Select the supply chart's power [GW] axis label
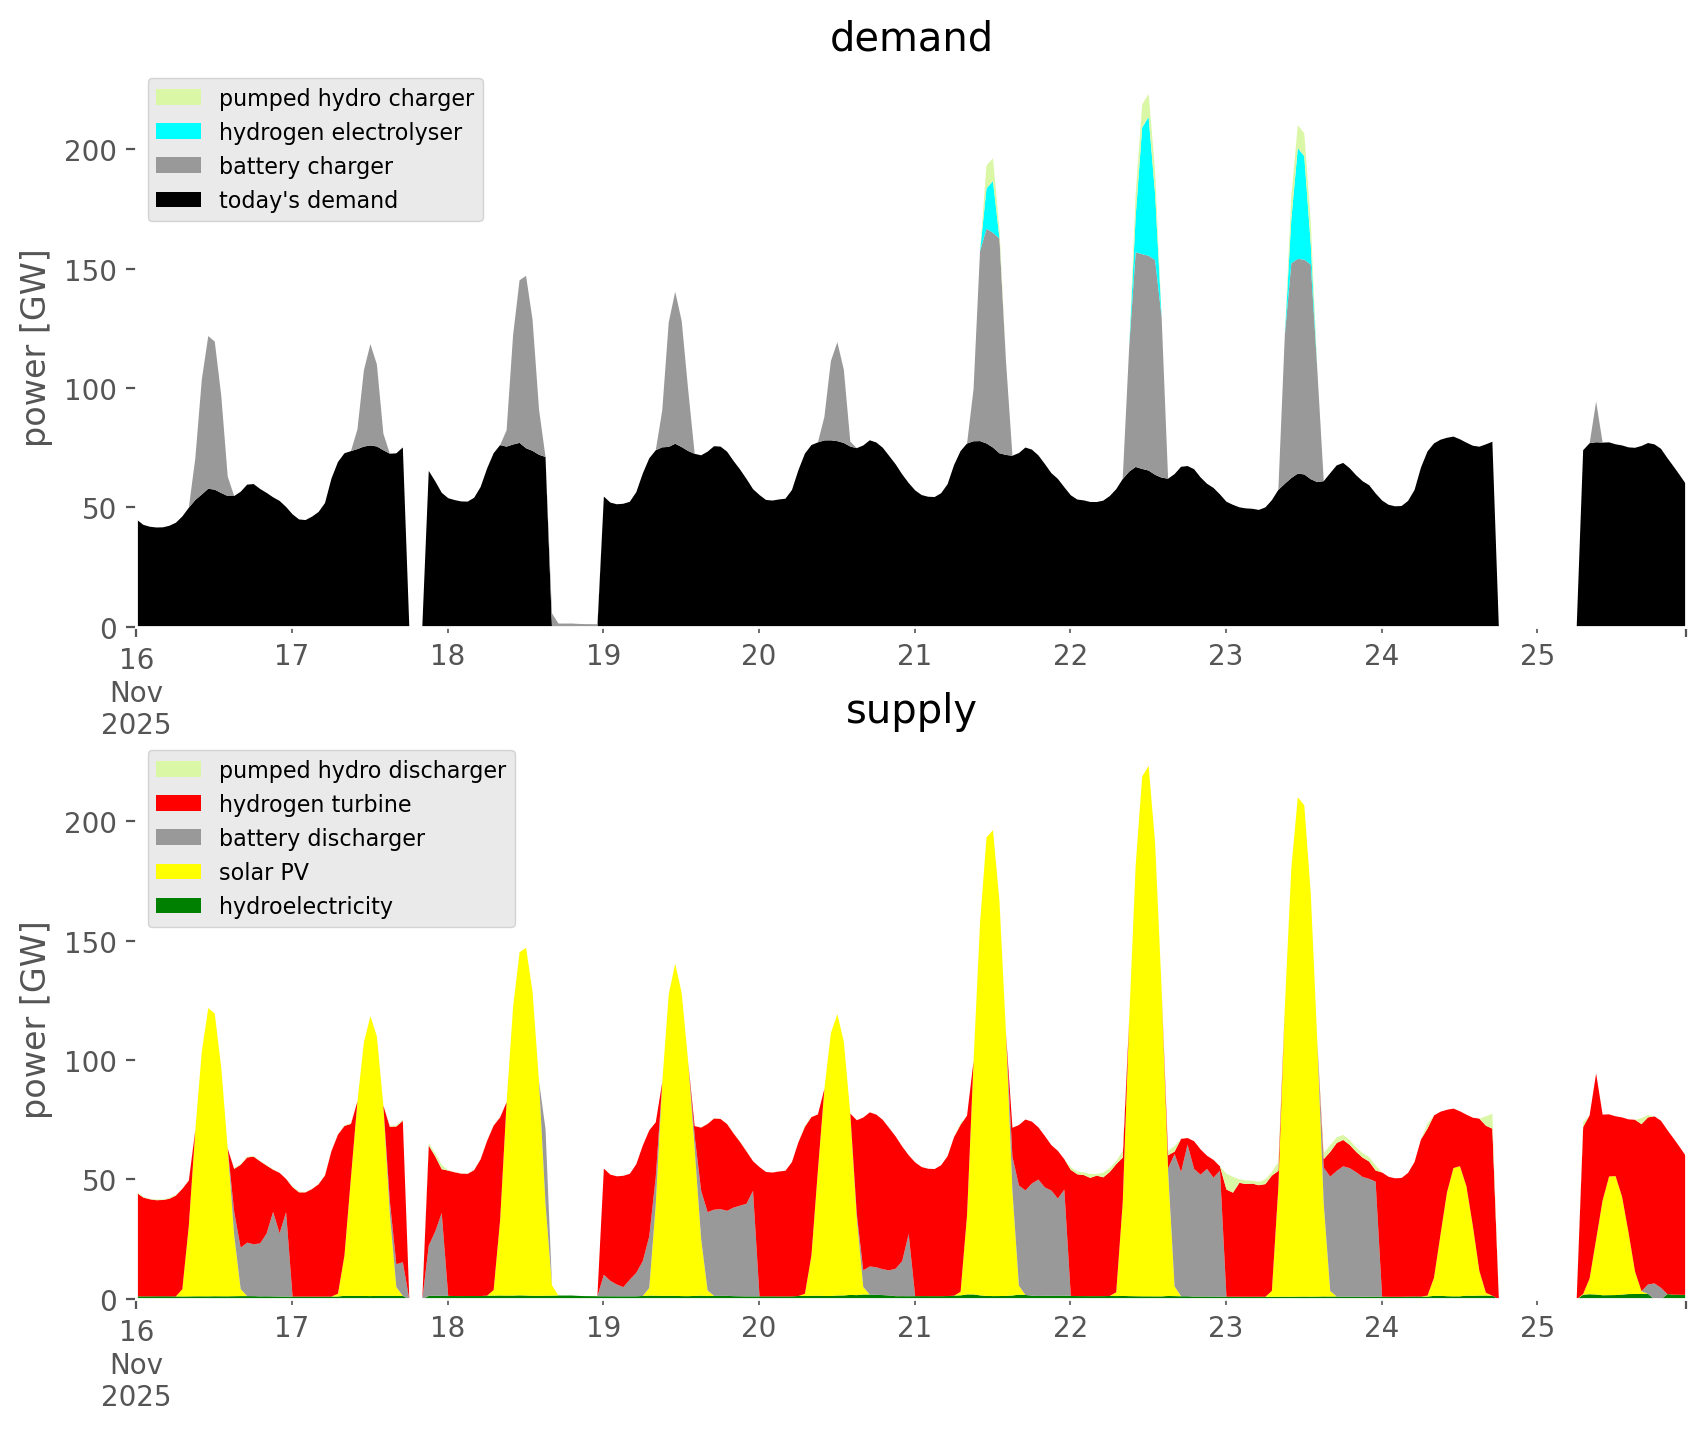1706x1431 pixels. (x=35, y=1020)
